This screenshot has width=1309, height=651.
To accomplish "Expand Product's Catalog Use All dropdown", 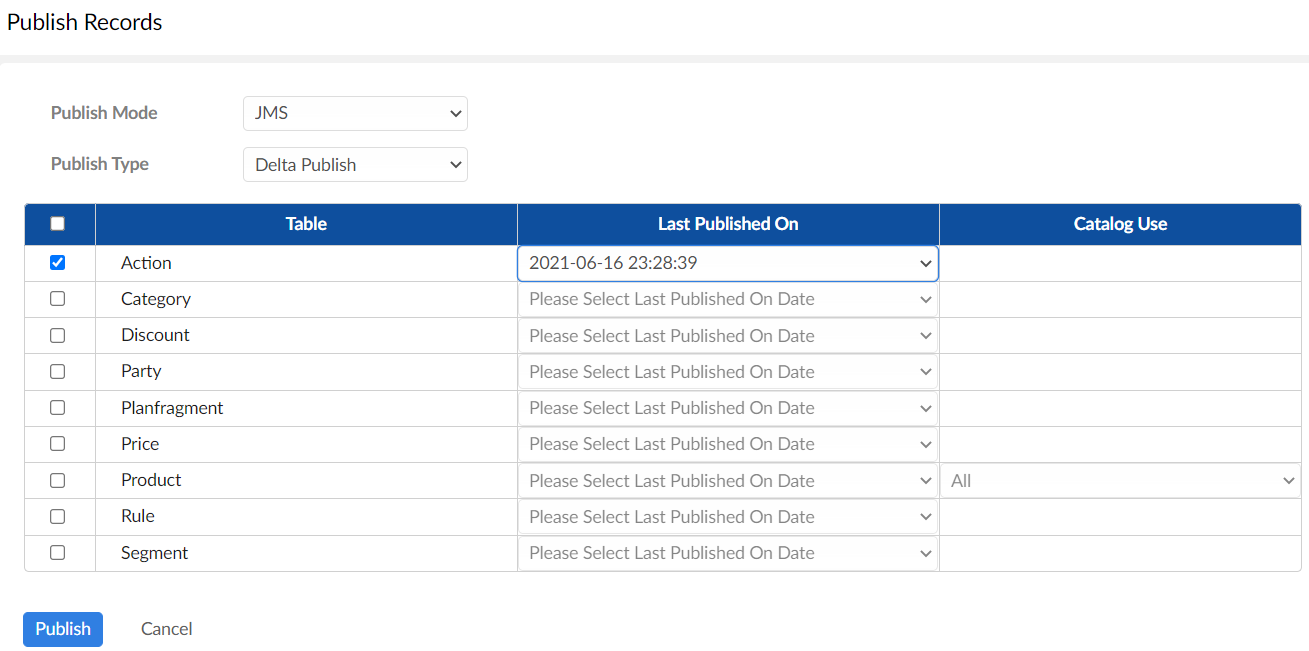I will click(x=1120, y=481).
